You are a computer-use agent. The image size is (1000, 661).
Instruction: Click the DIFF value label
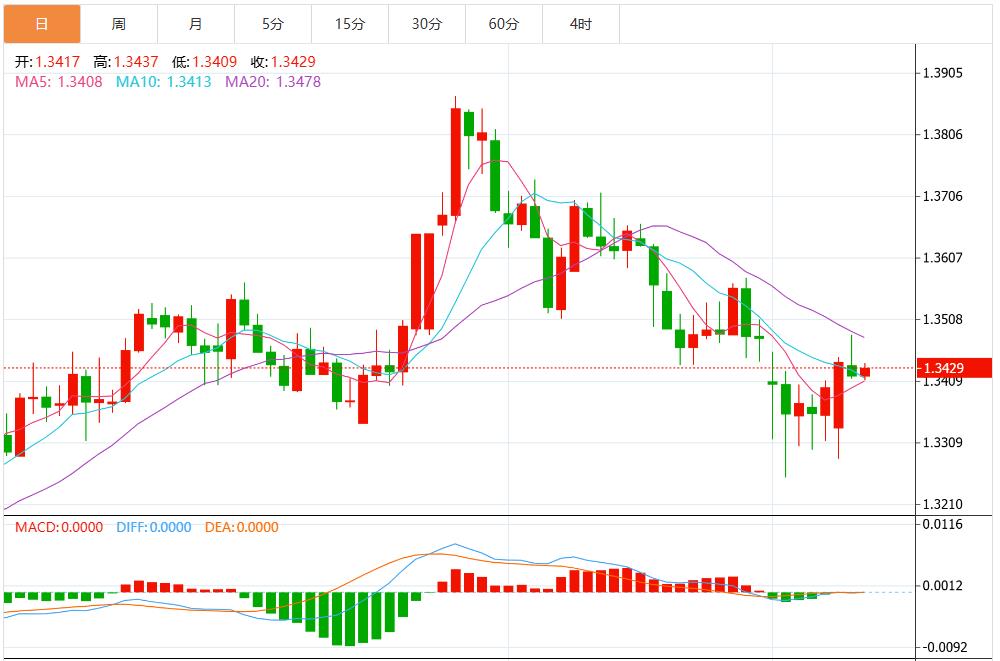point(153,527)
